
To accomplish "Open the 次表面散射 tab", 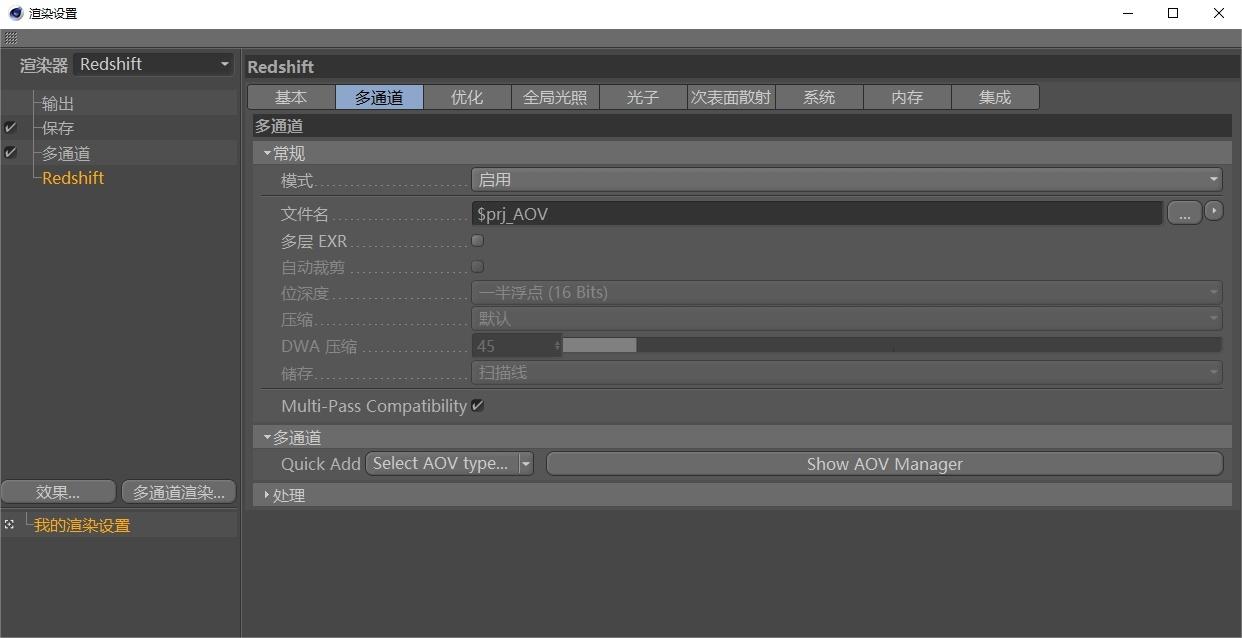I will click(731, 97).
